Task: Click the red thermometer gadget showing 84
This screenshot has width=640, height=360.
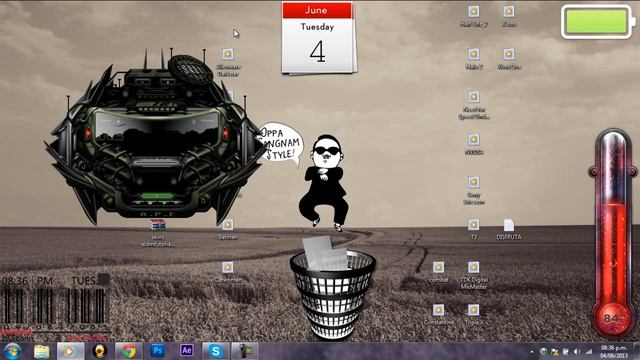Action: pyautogui.click(x=612, y=233)
